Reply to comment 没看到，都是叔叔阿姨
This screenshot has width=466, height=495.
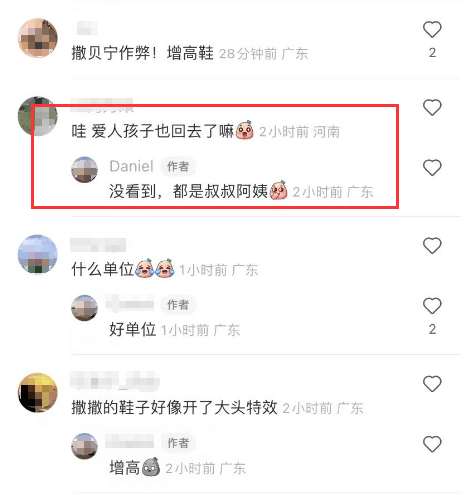189,191
